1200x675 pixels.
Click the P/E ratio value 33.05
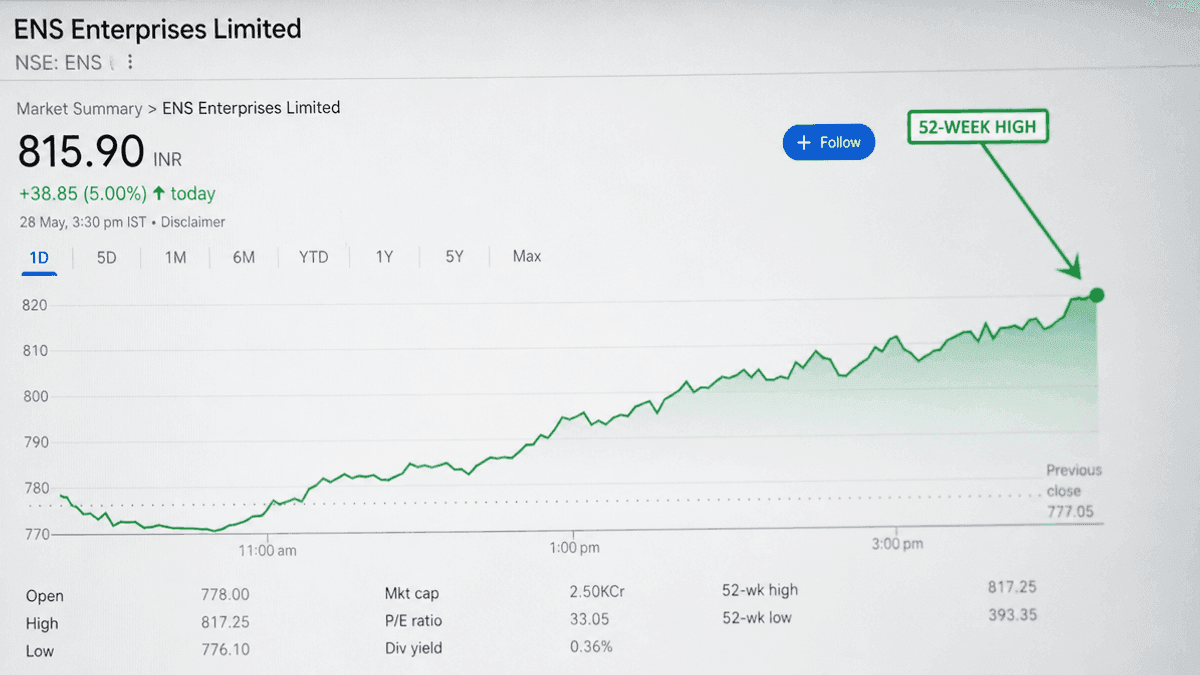point(590,620)
